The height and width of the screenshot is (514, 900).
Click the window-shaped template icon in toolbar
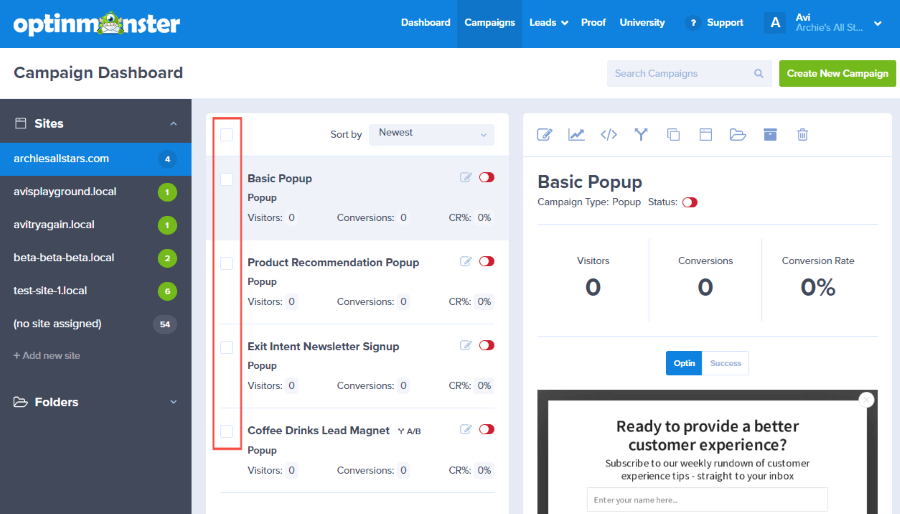[705, 135]
